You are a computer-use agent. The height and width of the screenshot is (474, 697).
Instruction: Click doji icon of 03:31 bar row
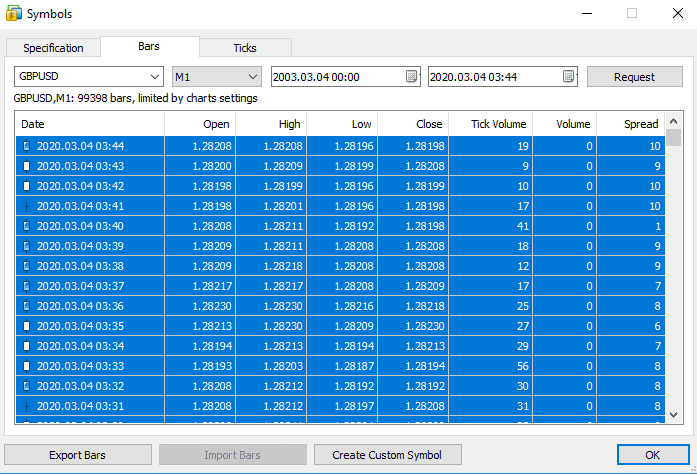[x=26, y=406]
